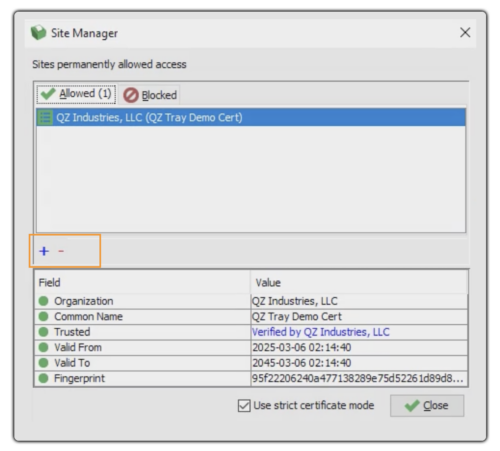This screenshot has height=451, width=500.
Task: Select the Fingerprint field cell
Action: [x=142, y=378]
